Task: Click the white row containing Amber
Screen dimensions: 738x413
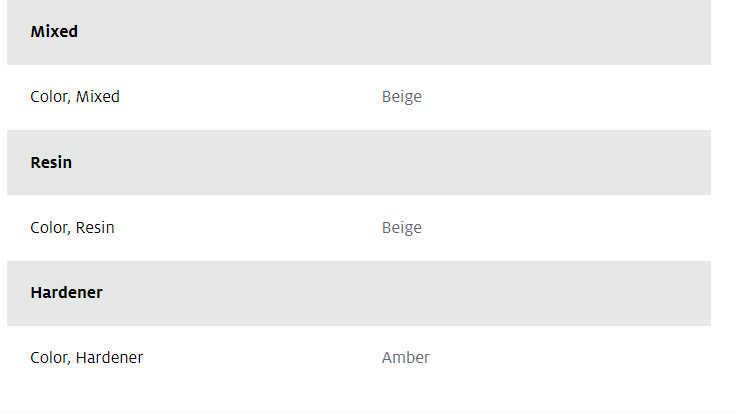Action: pos(359,358)
